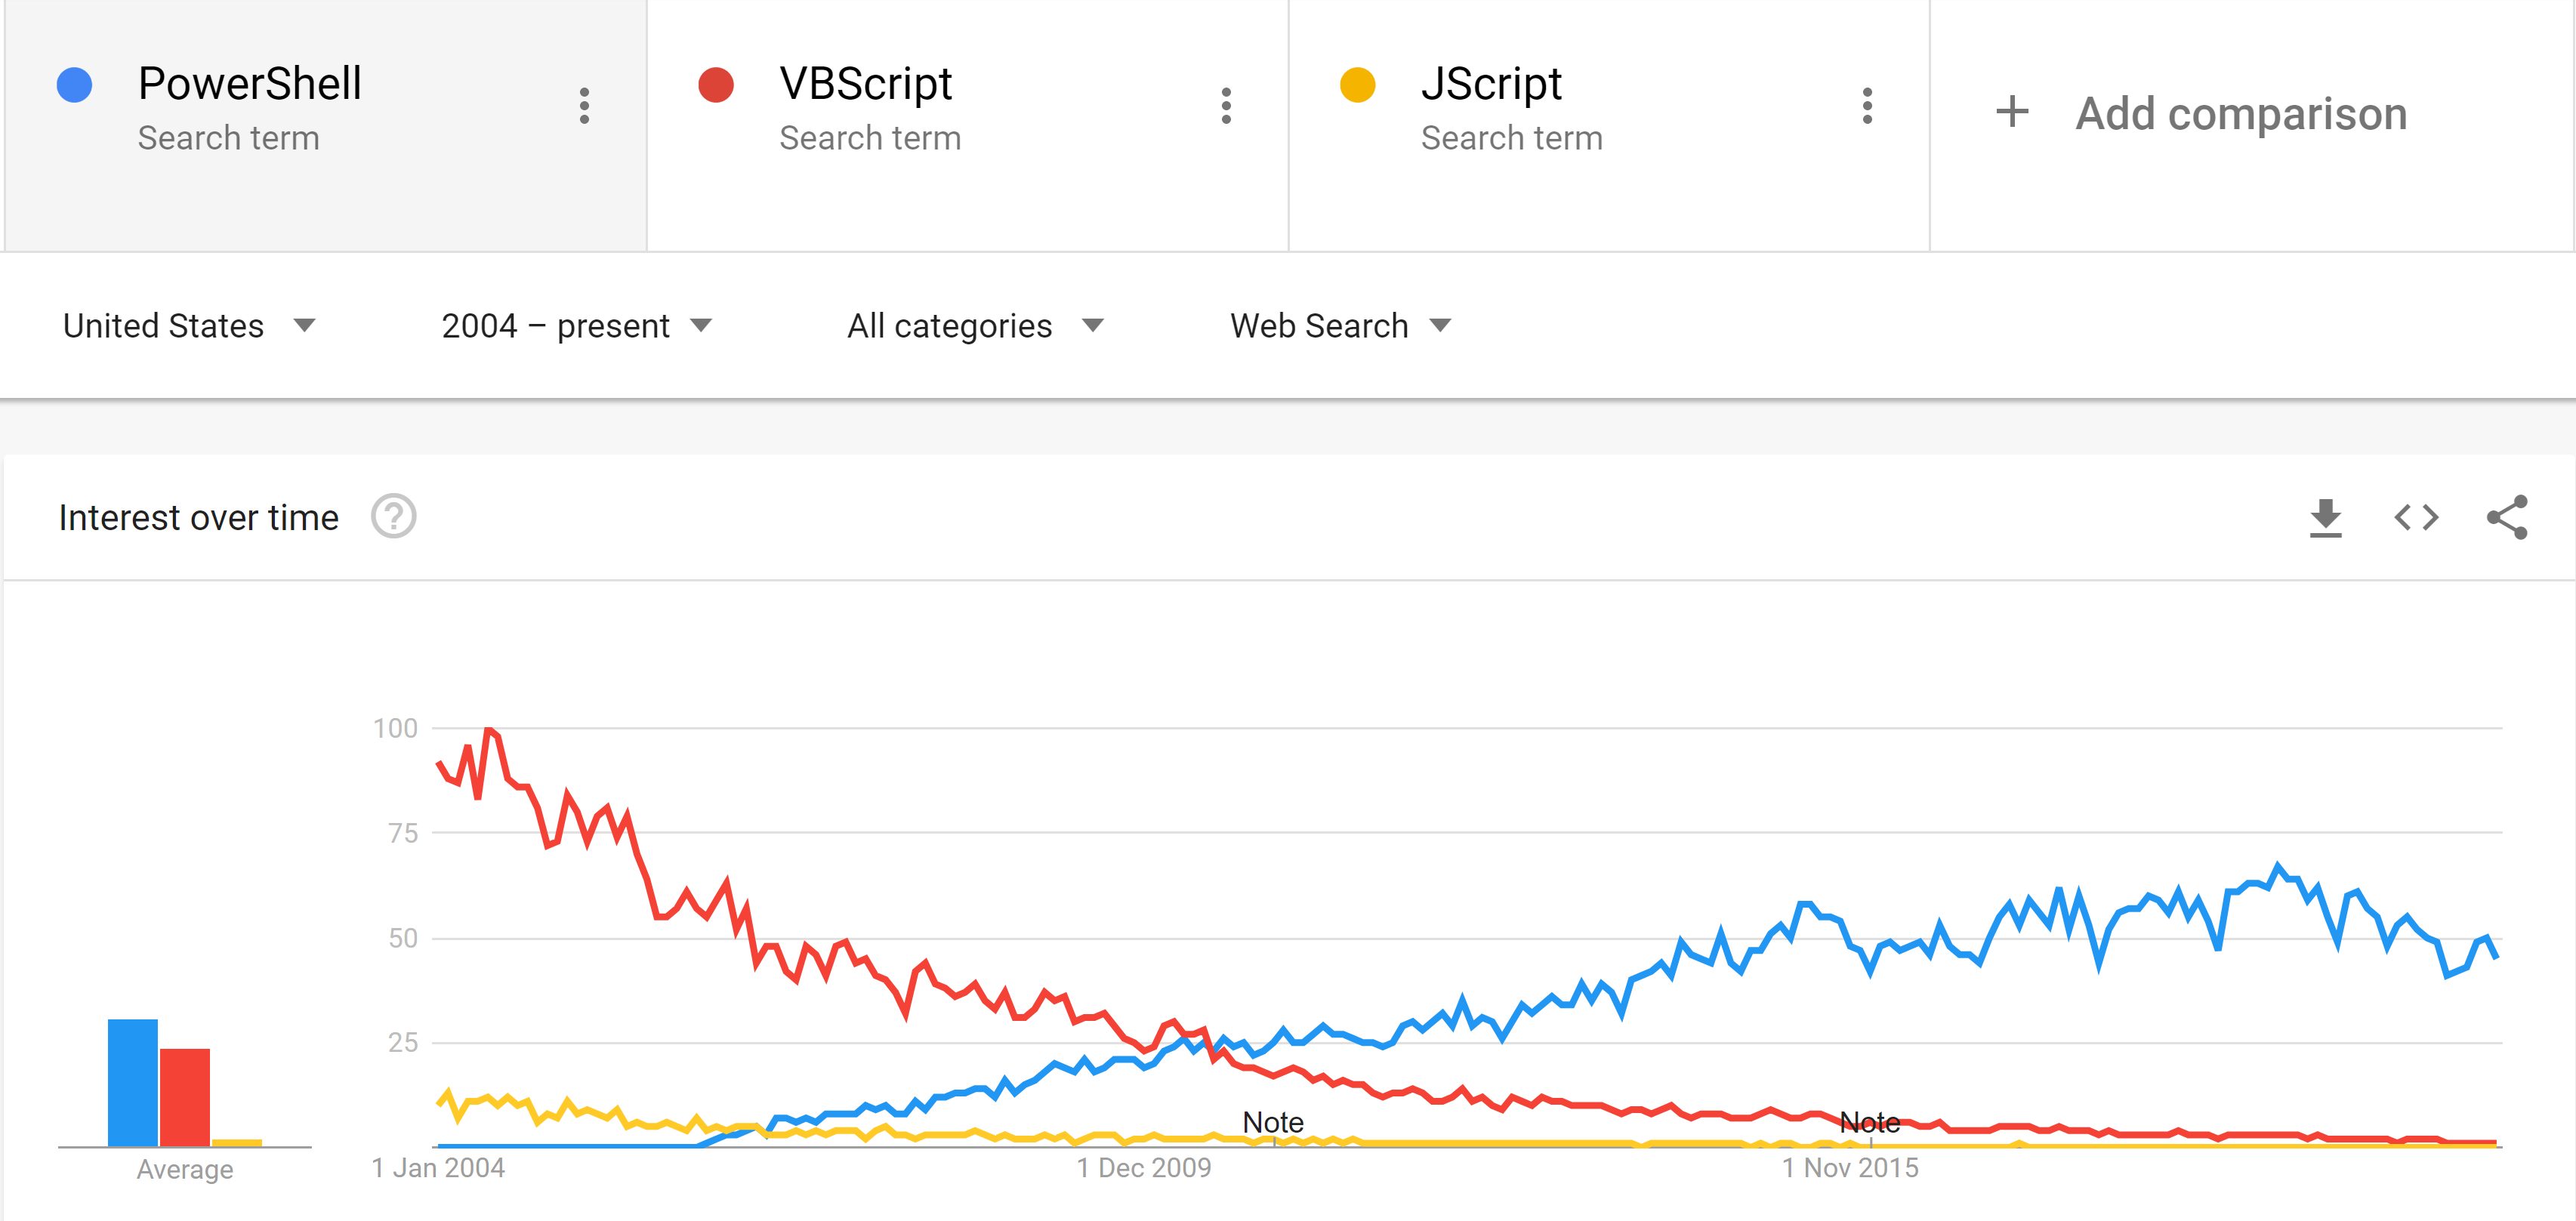The height and width of the screenshot is (1221, 2576).
Task: Expand the United States region dropdown
Action: pos(189,326)
